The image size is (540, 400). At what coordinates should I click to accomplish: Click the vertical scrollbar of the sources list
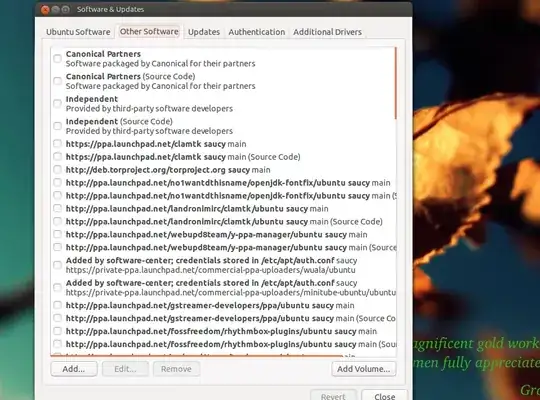[x=396, y=83]
